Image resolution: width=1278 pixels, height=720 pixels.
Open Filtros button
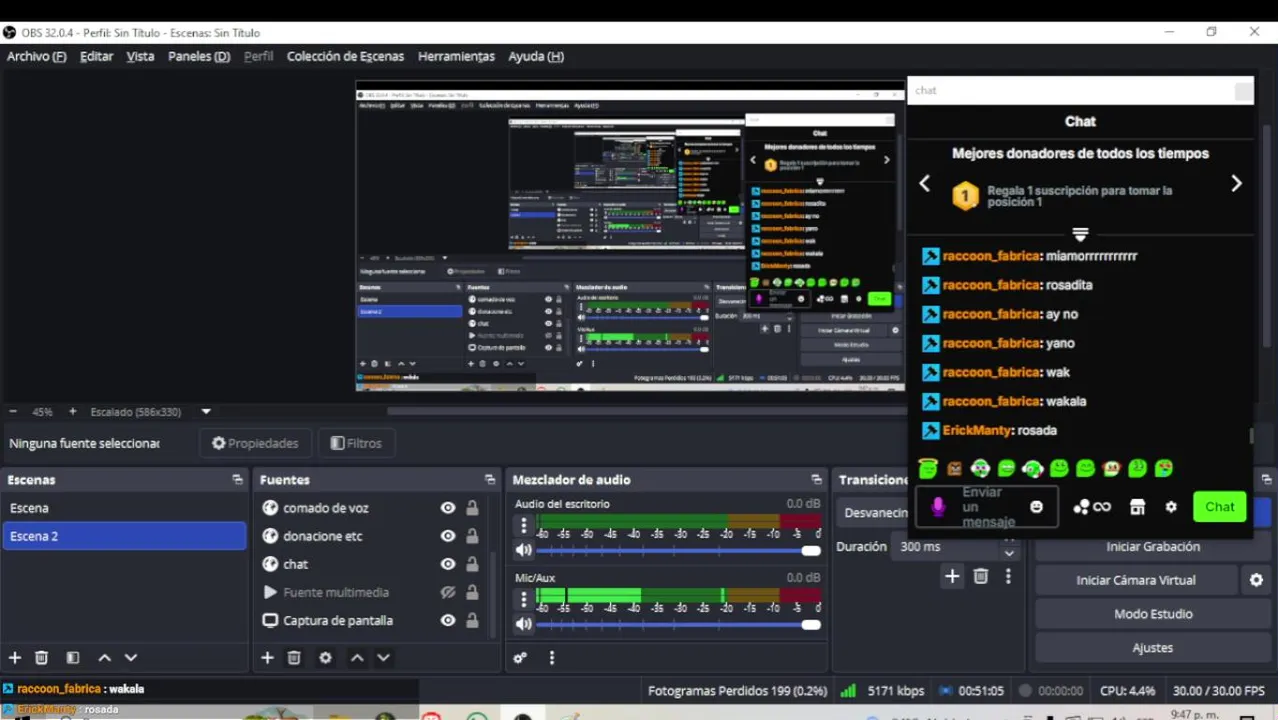(x=356, y=443)
